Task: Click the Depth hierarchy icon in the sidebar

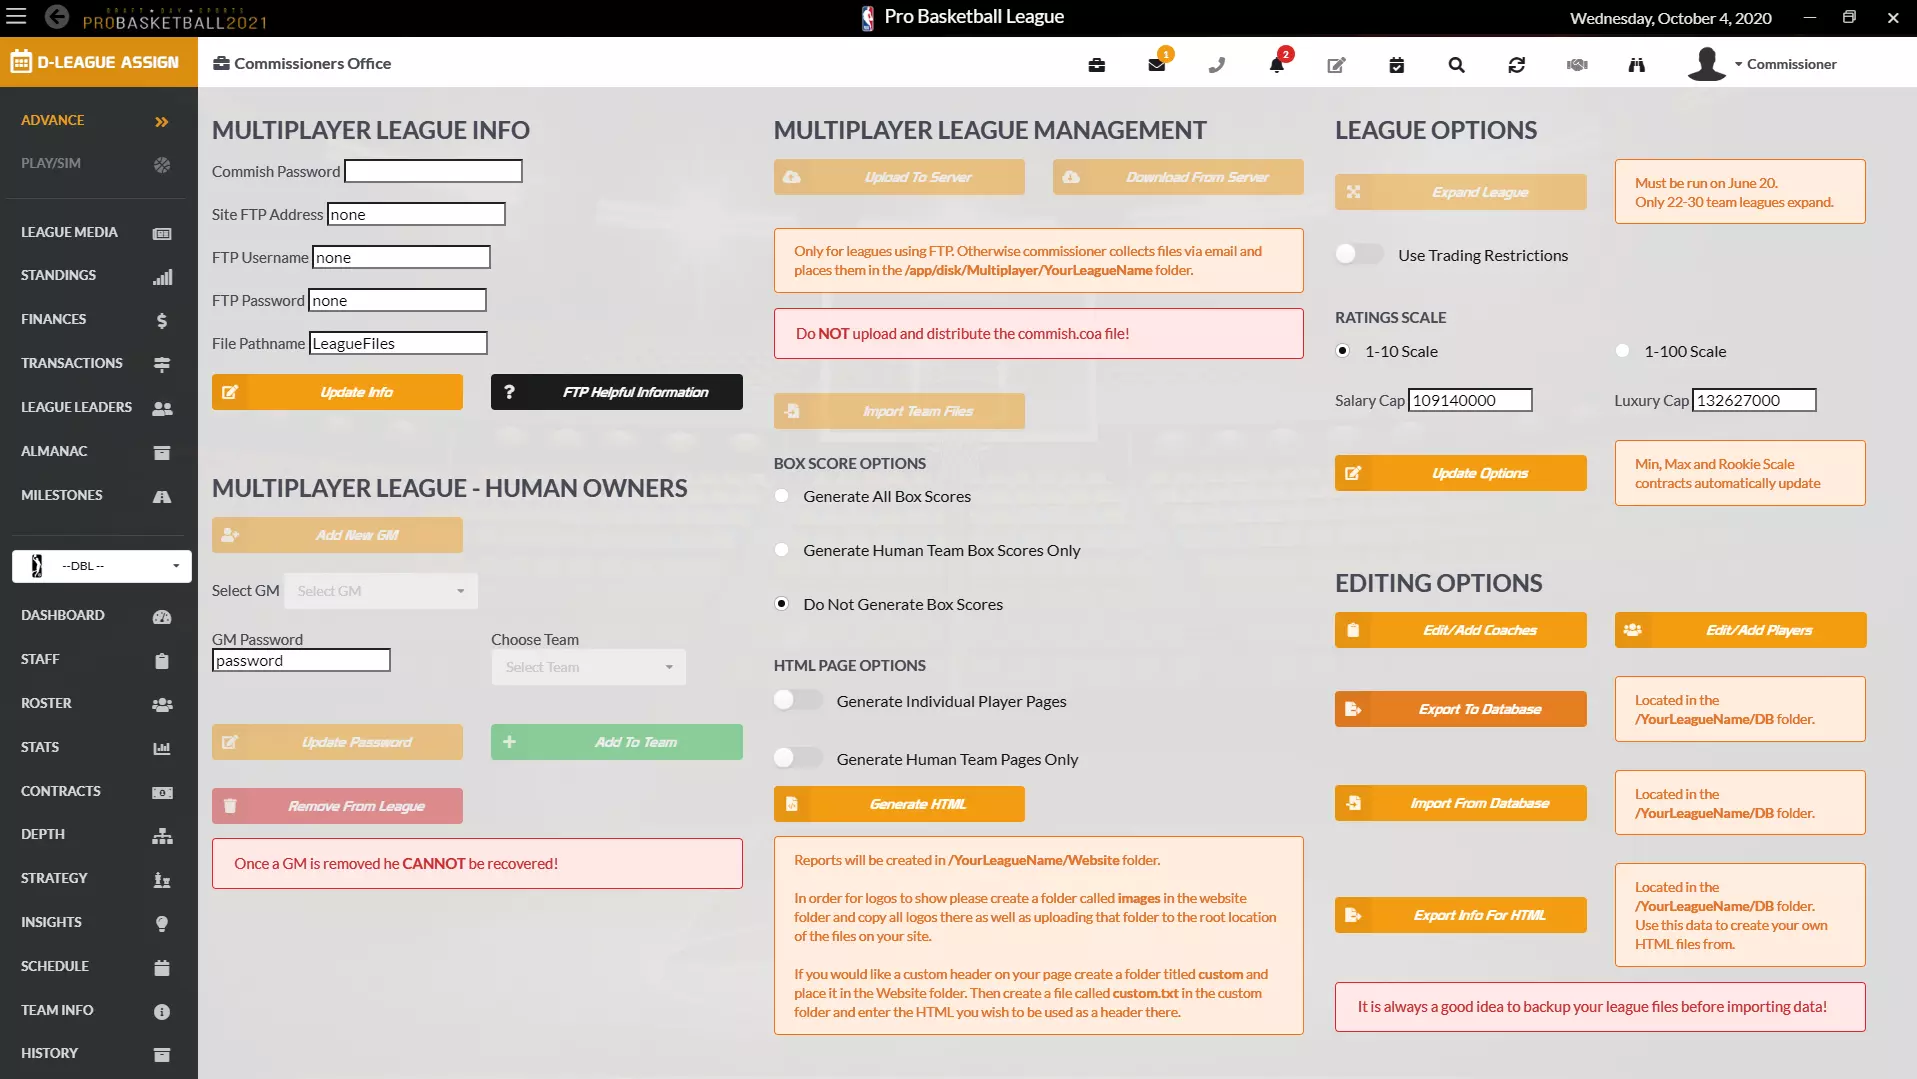Action: (x=162, y=836)
